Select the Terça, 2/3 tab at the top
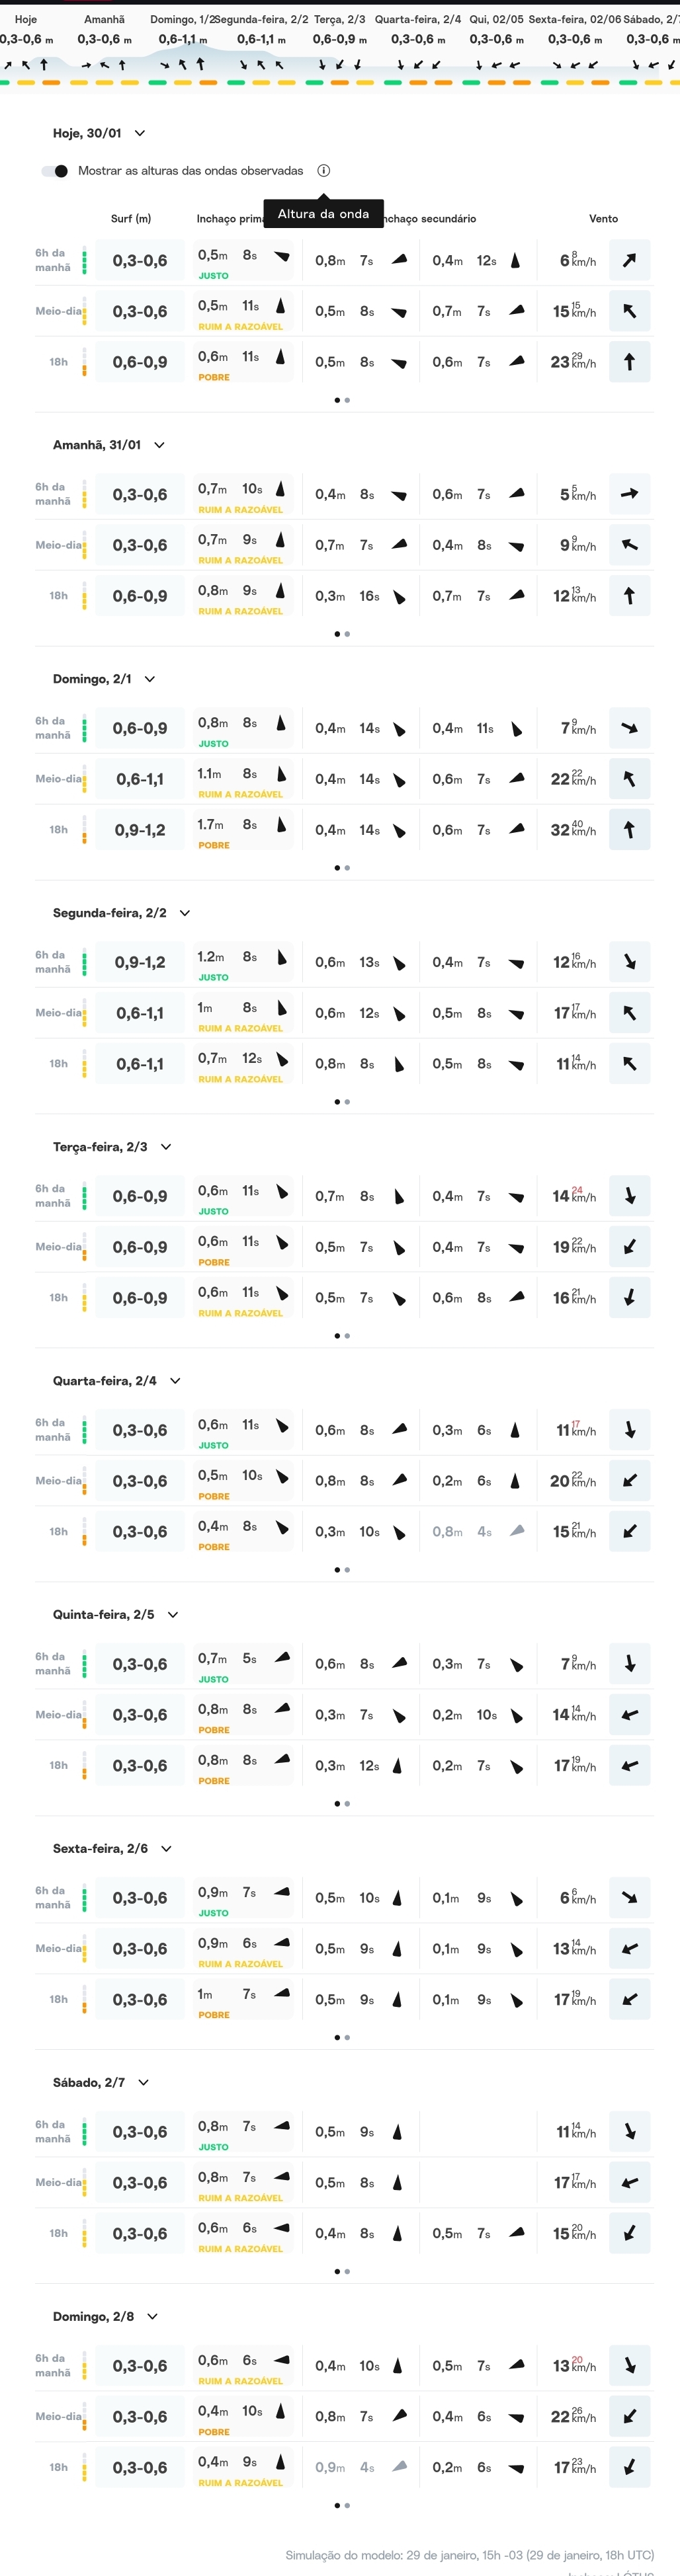Viewport: 680px width, 2576px height. (339, 19)
